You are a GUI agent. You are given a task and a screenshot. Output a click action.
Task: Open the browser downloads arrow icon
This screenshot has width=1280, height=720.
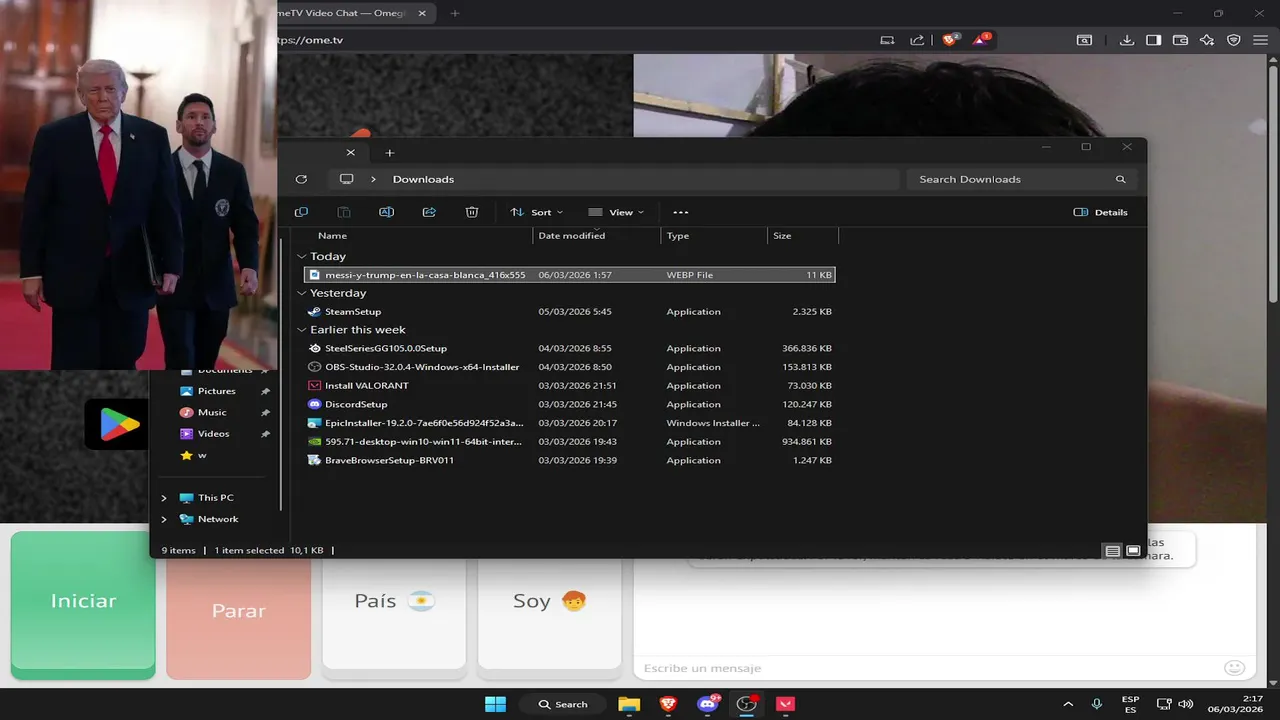tap(1127, 40)
